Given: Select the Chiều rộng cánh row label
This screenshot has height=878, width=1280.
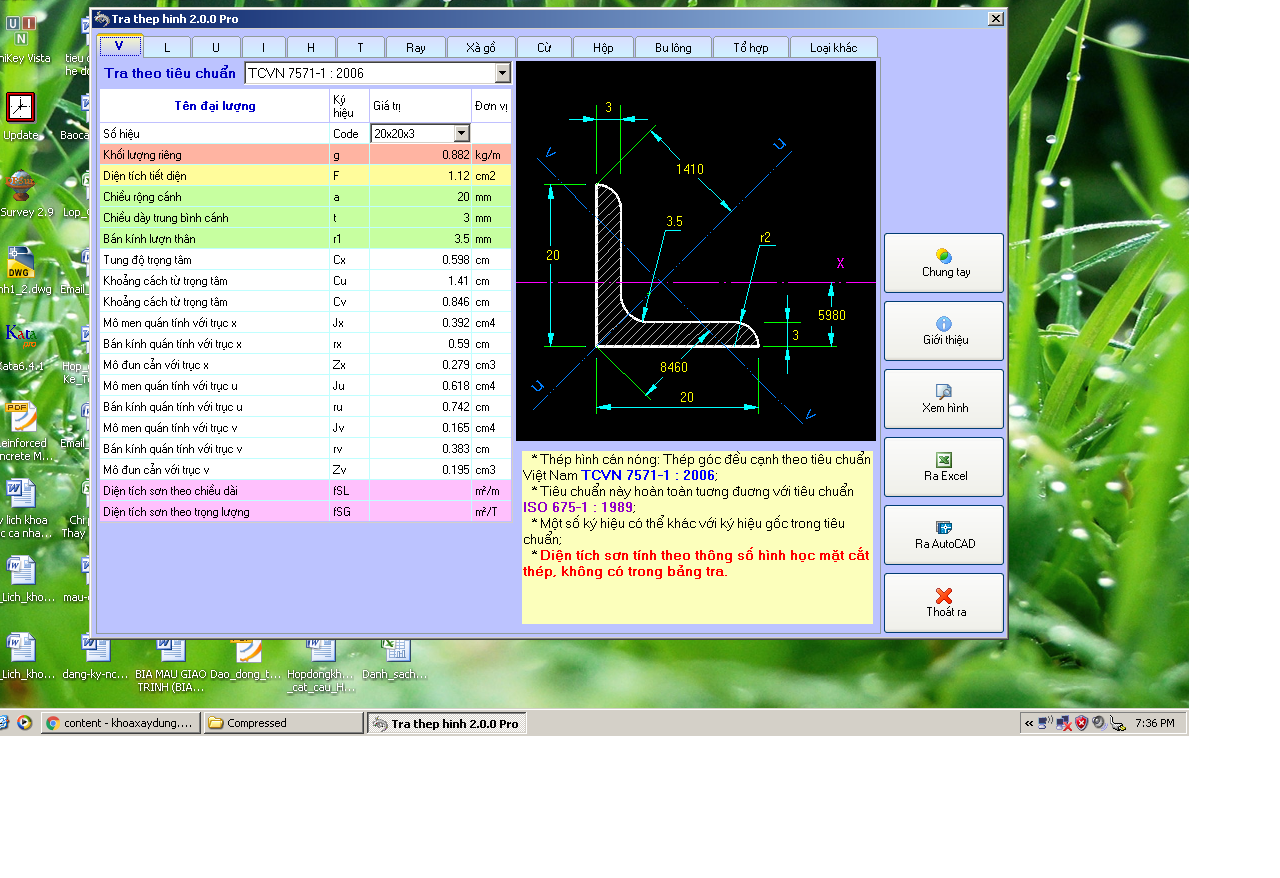Looking at the screenshot, I should coord(142,197).
